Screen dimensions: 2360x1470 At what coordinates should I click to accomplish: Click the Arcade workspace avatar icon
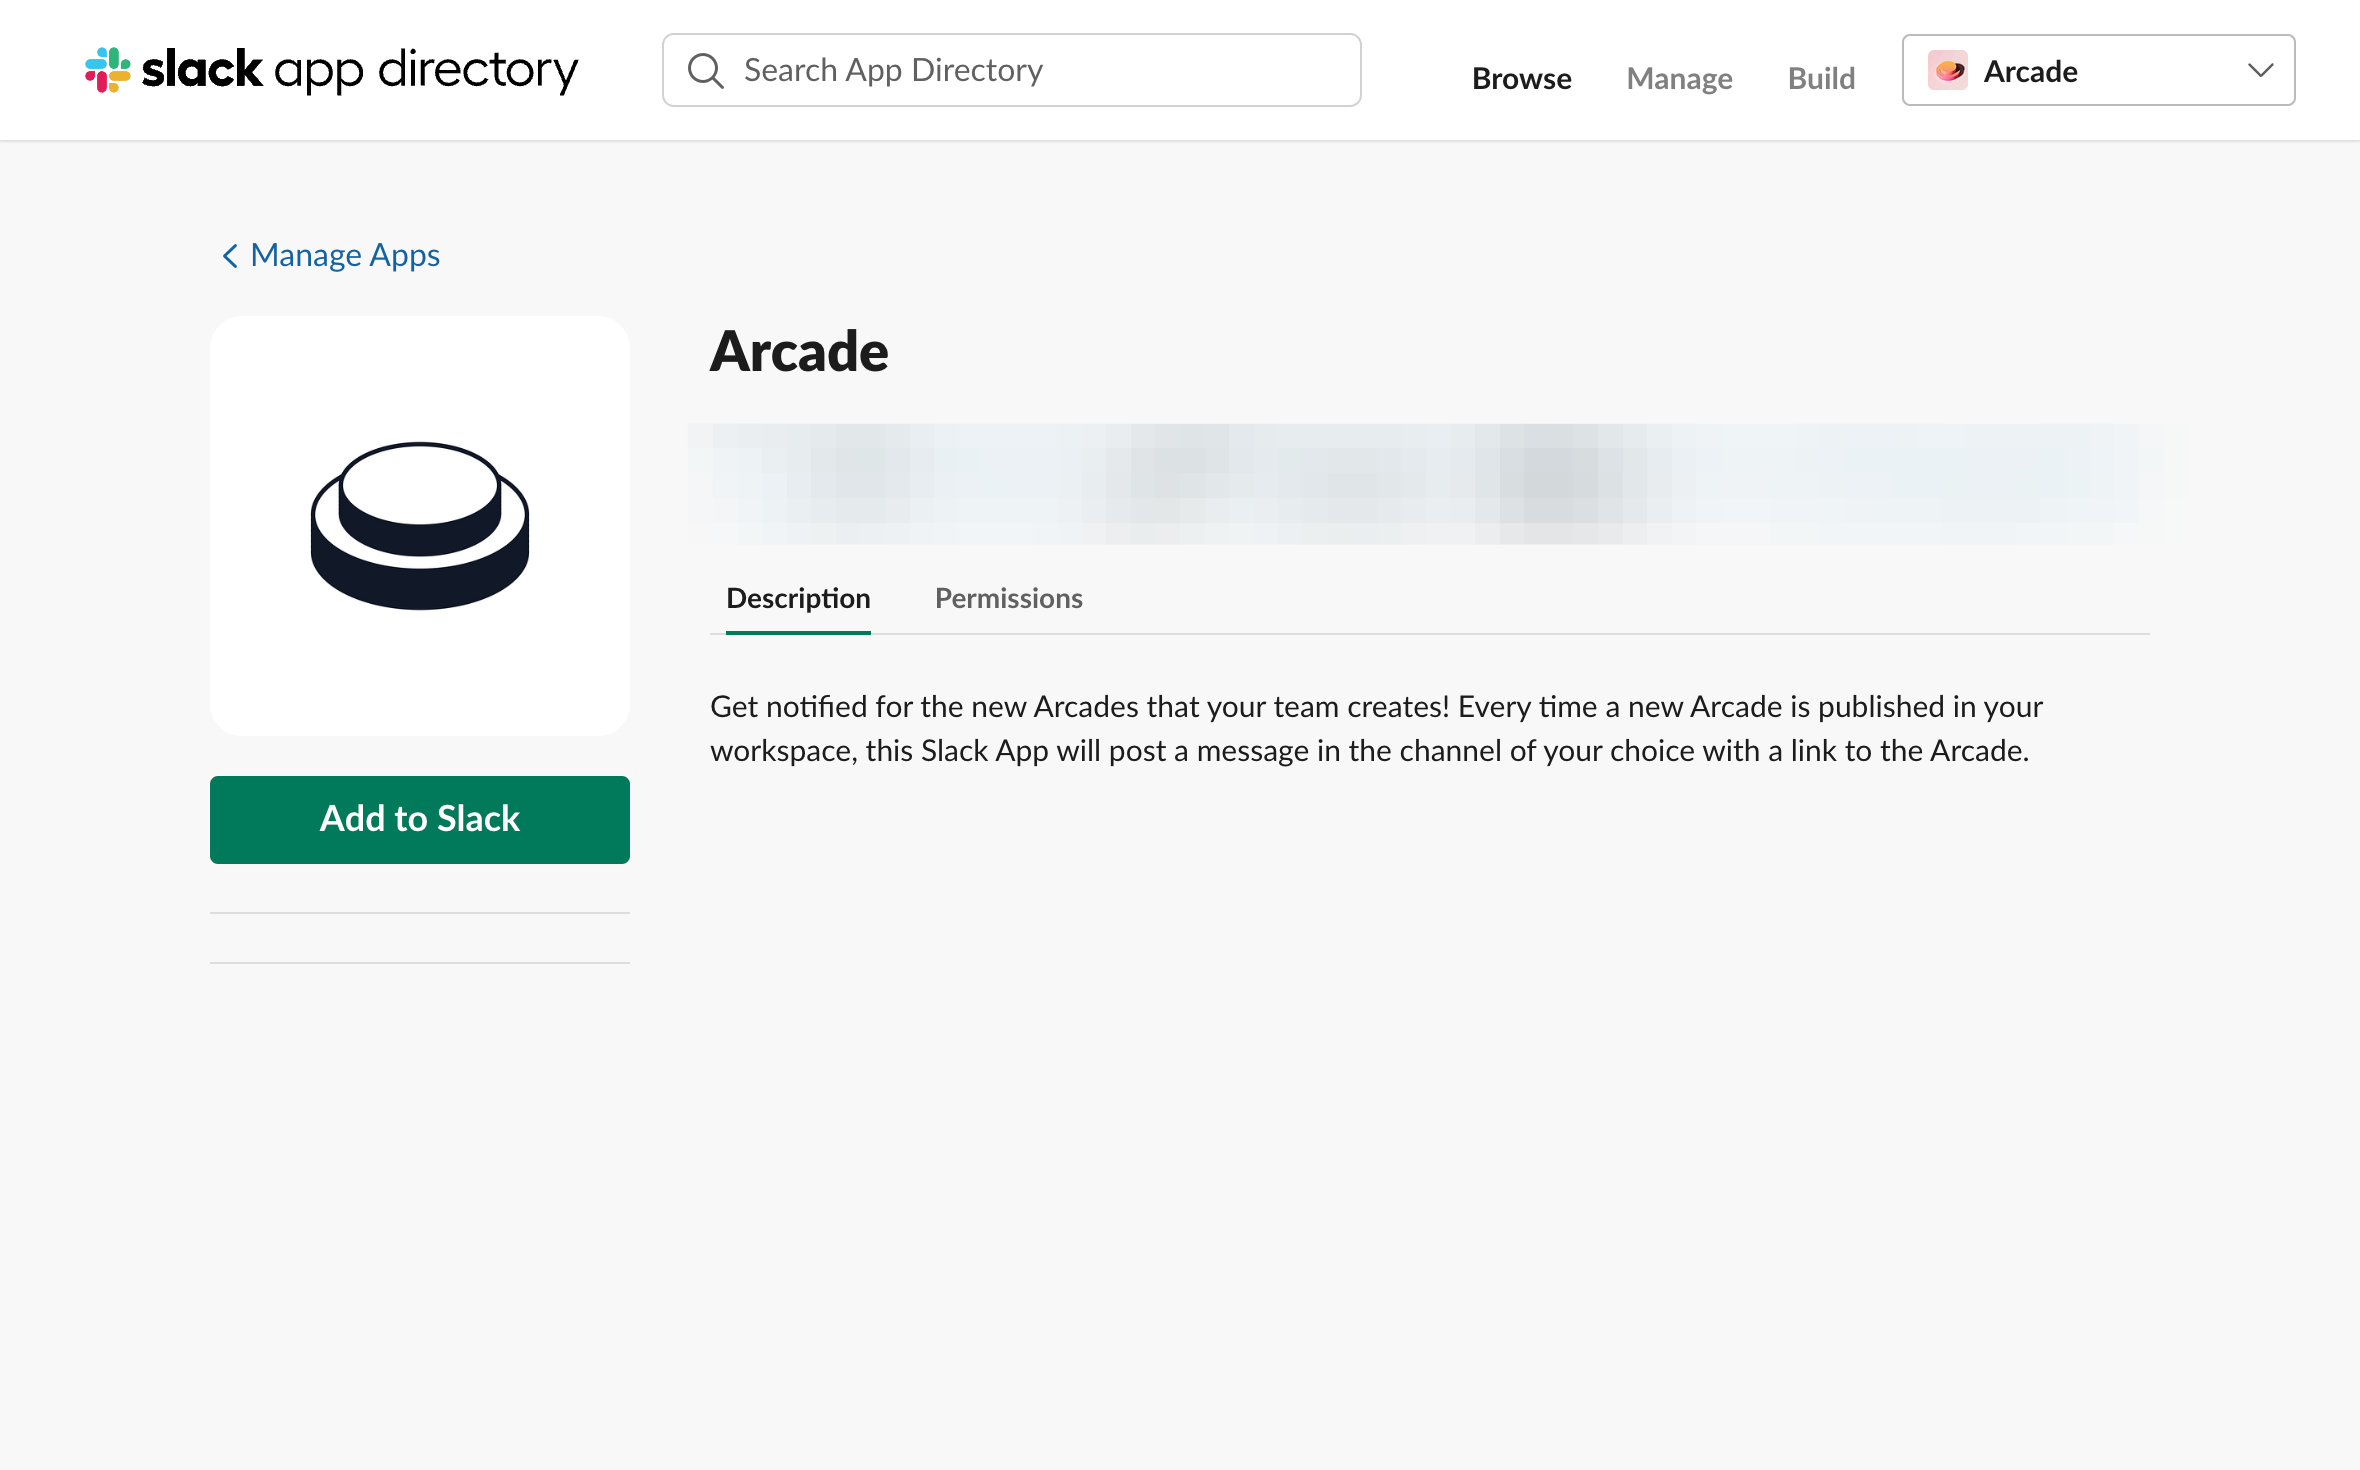point(1948,70)
